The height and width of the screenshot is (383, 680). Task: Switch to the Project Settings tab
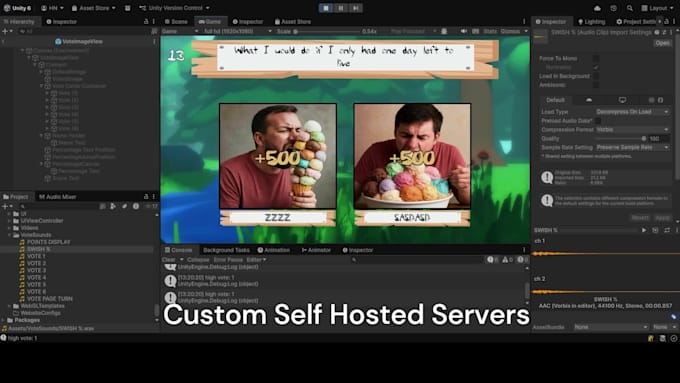click(x=636, y=21)
